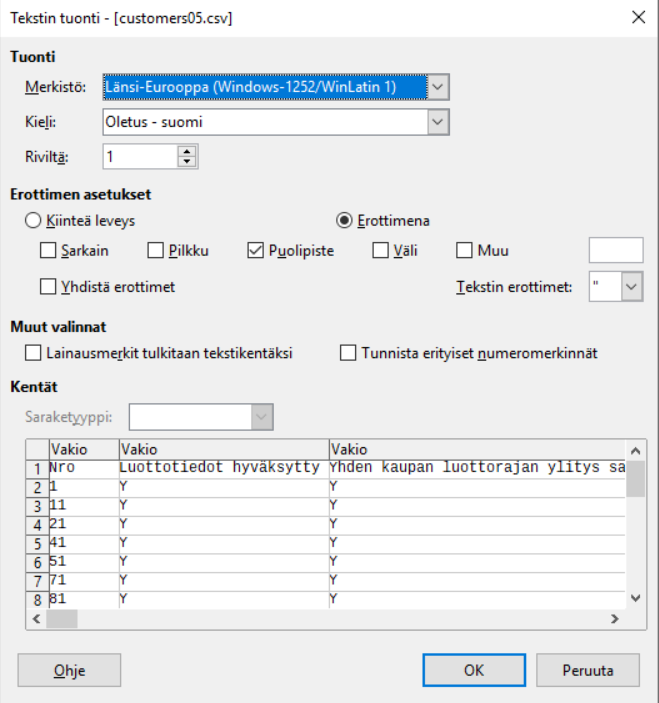Click the Luottotiedot hyväksytty column header
Viewport: 659px width, 703px height.
pos(223,450)
